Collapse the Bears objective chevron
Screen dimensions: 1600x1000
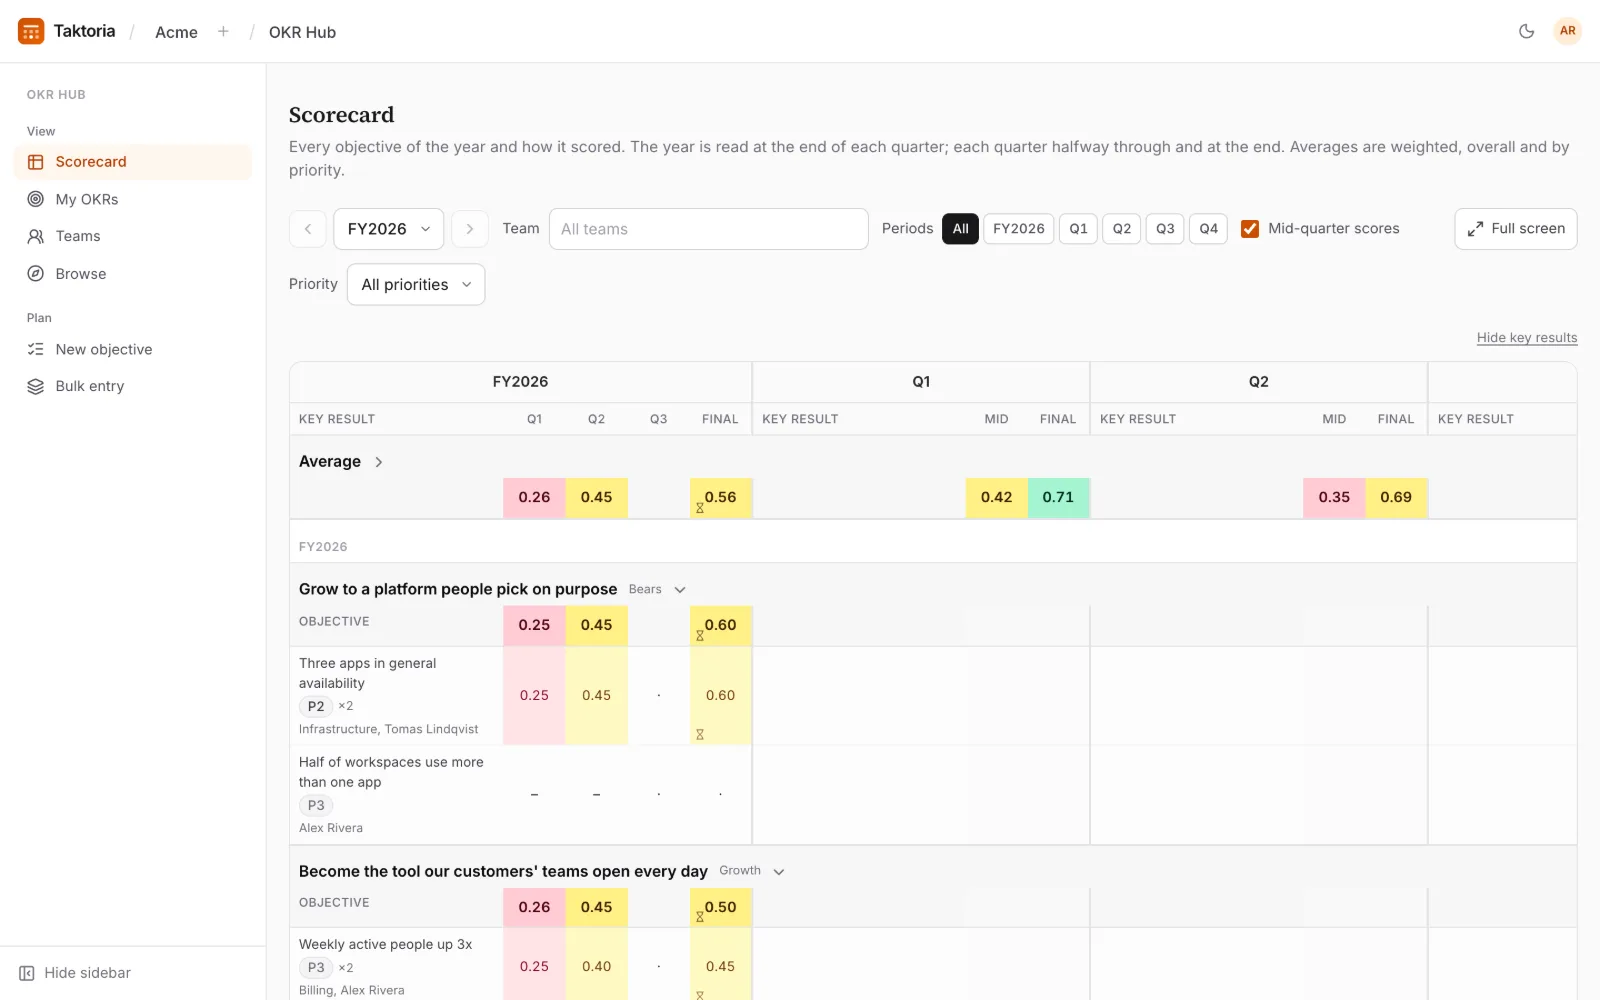680,590
